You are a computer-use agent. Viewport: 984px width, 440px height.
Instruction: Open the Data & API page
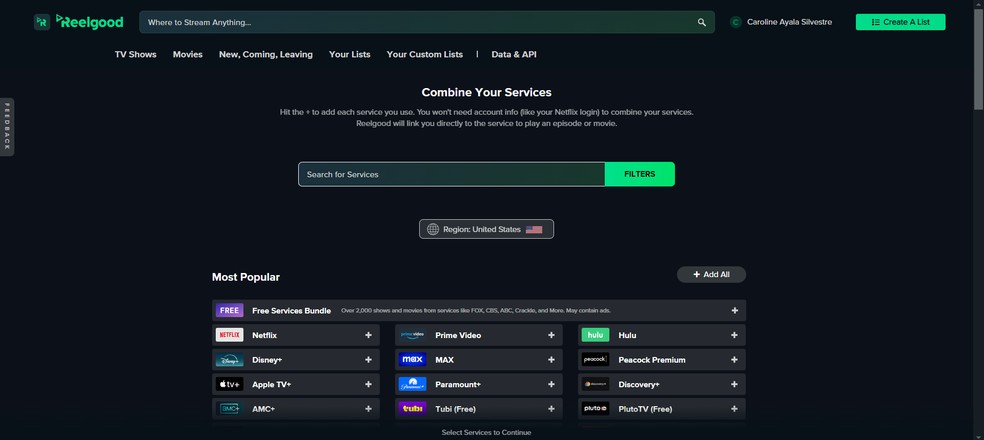[514, 55]
